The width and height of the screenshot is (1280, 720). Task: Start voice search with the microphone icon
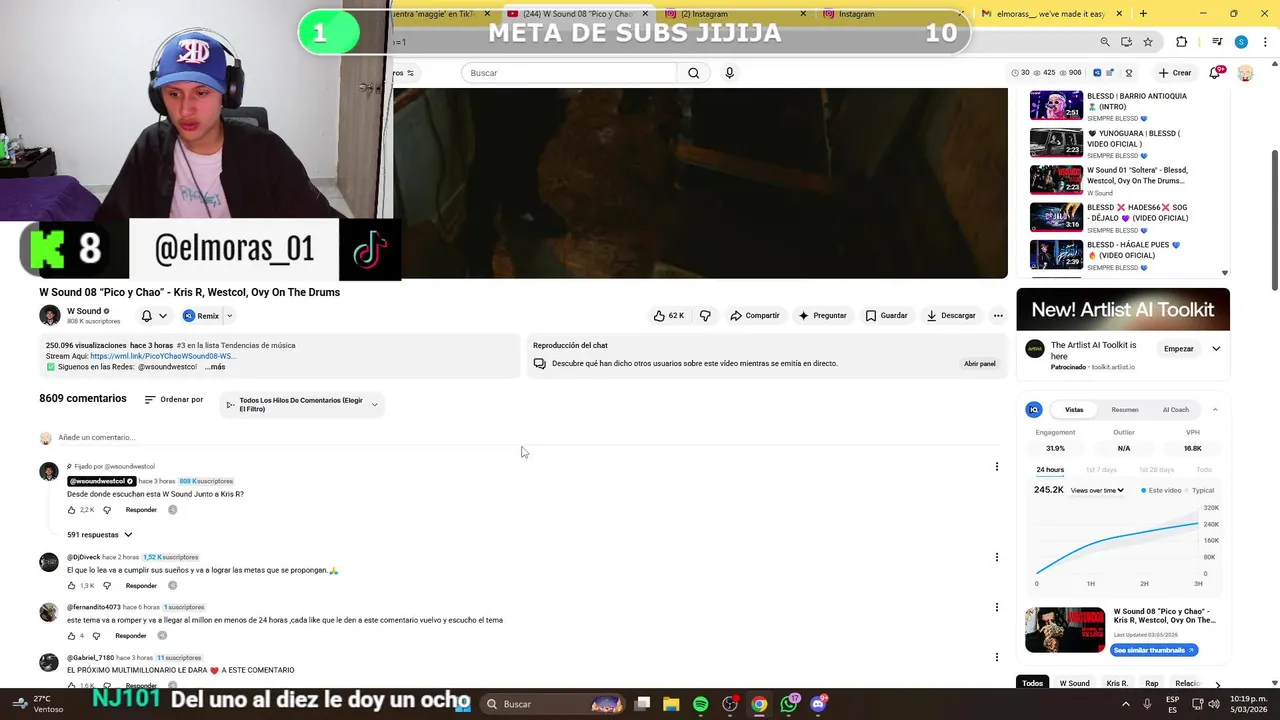pos(729,73)
